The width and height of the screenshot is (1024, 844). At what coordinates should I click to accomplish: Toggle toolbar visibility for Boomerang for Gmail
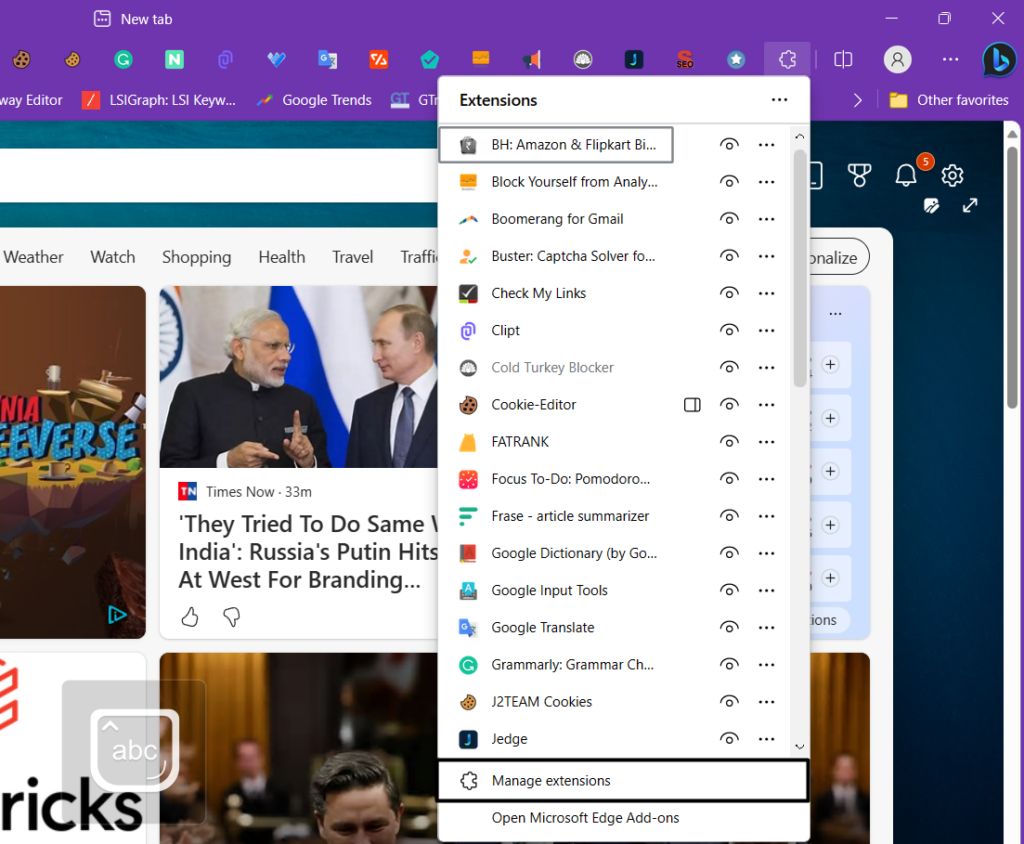[729, 219]
